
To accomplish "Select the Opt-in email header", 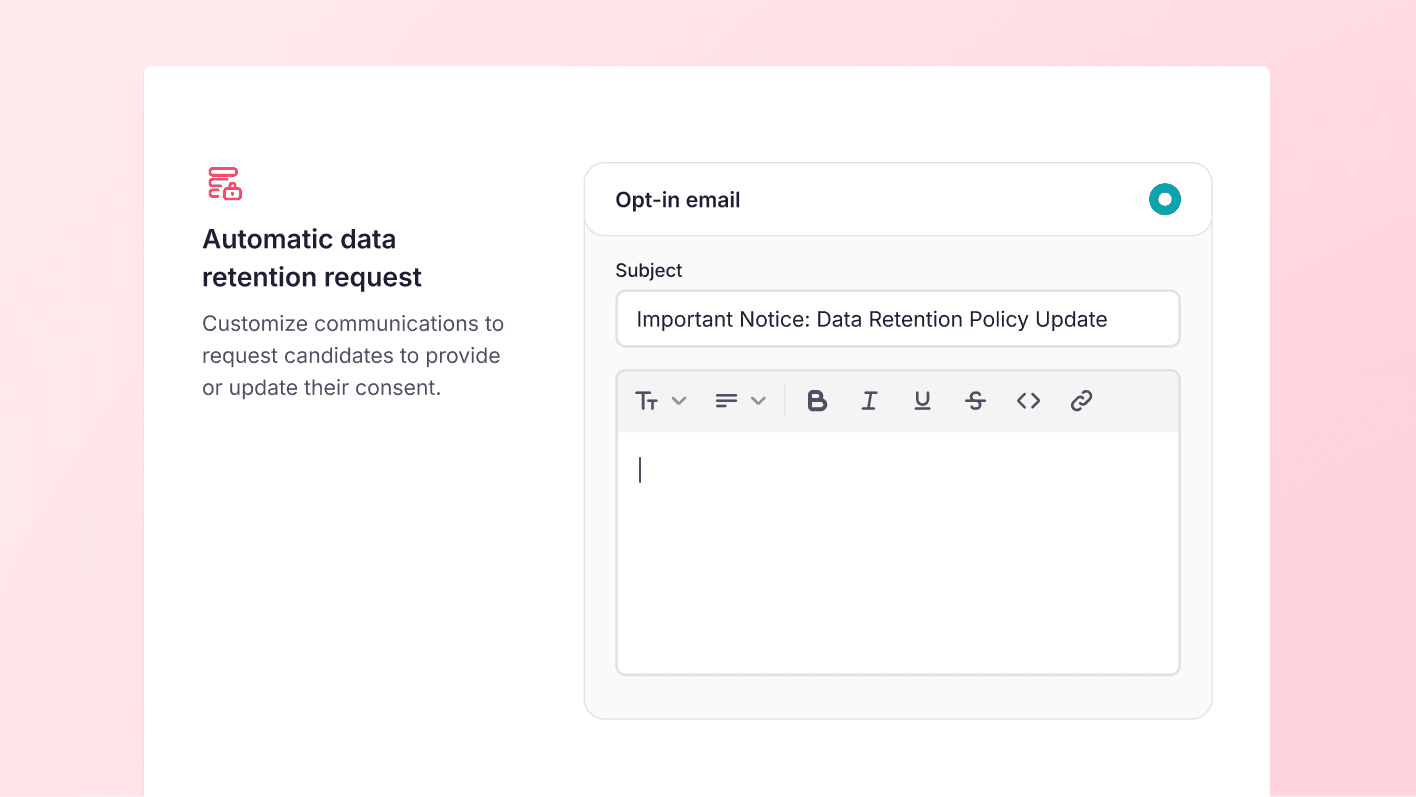I will 678,199.
